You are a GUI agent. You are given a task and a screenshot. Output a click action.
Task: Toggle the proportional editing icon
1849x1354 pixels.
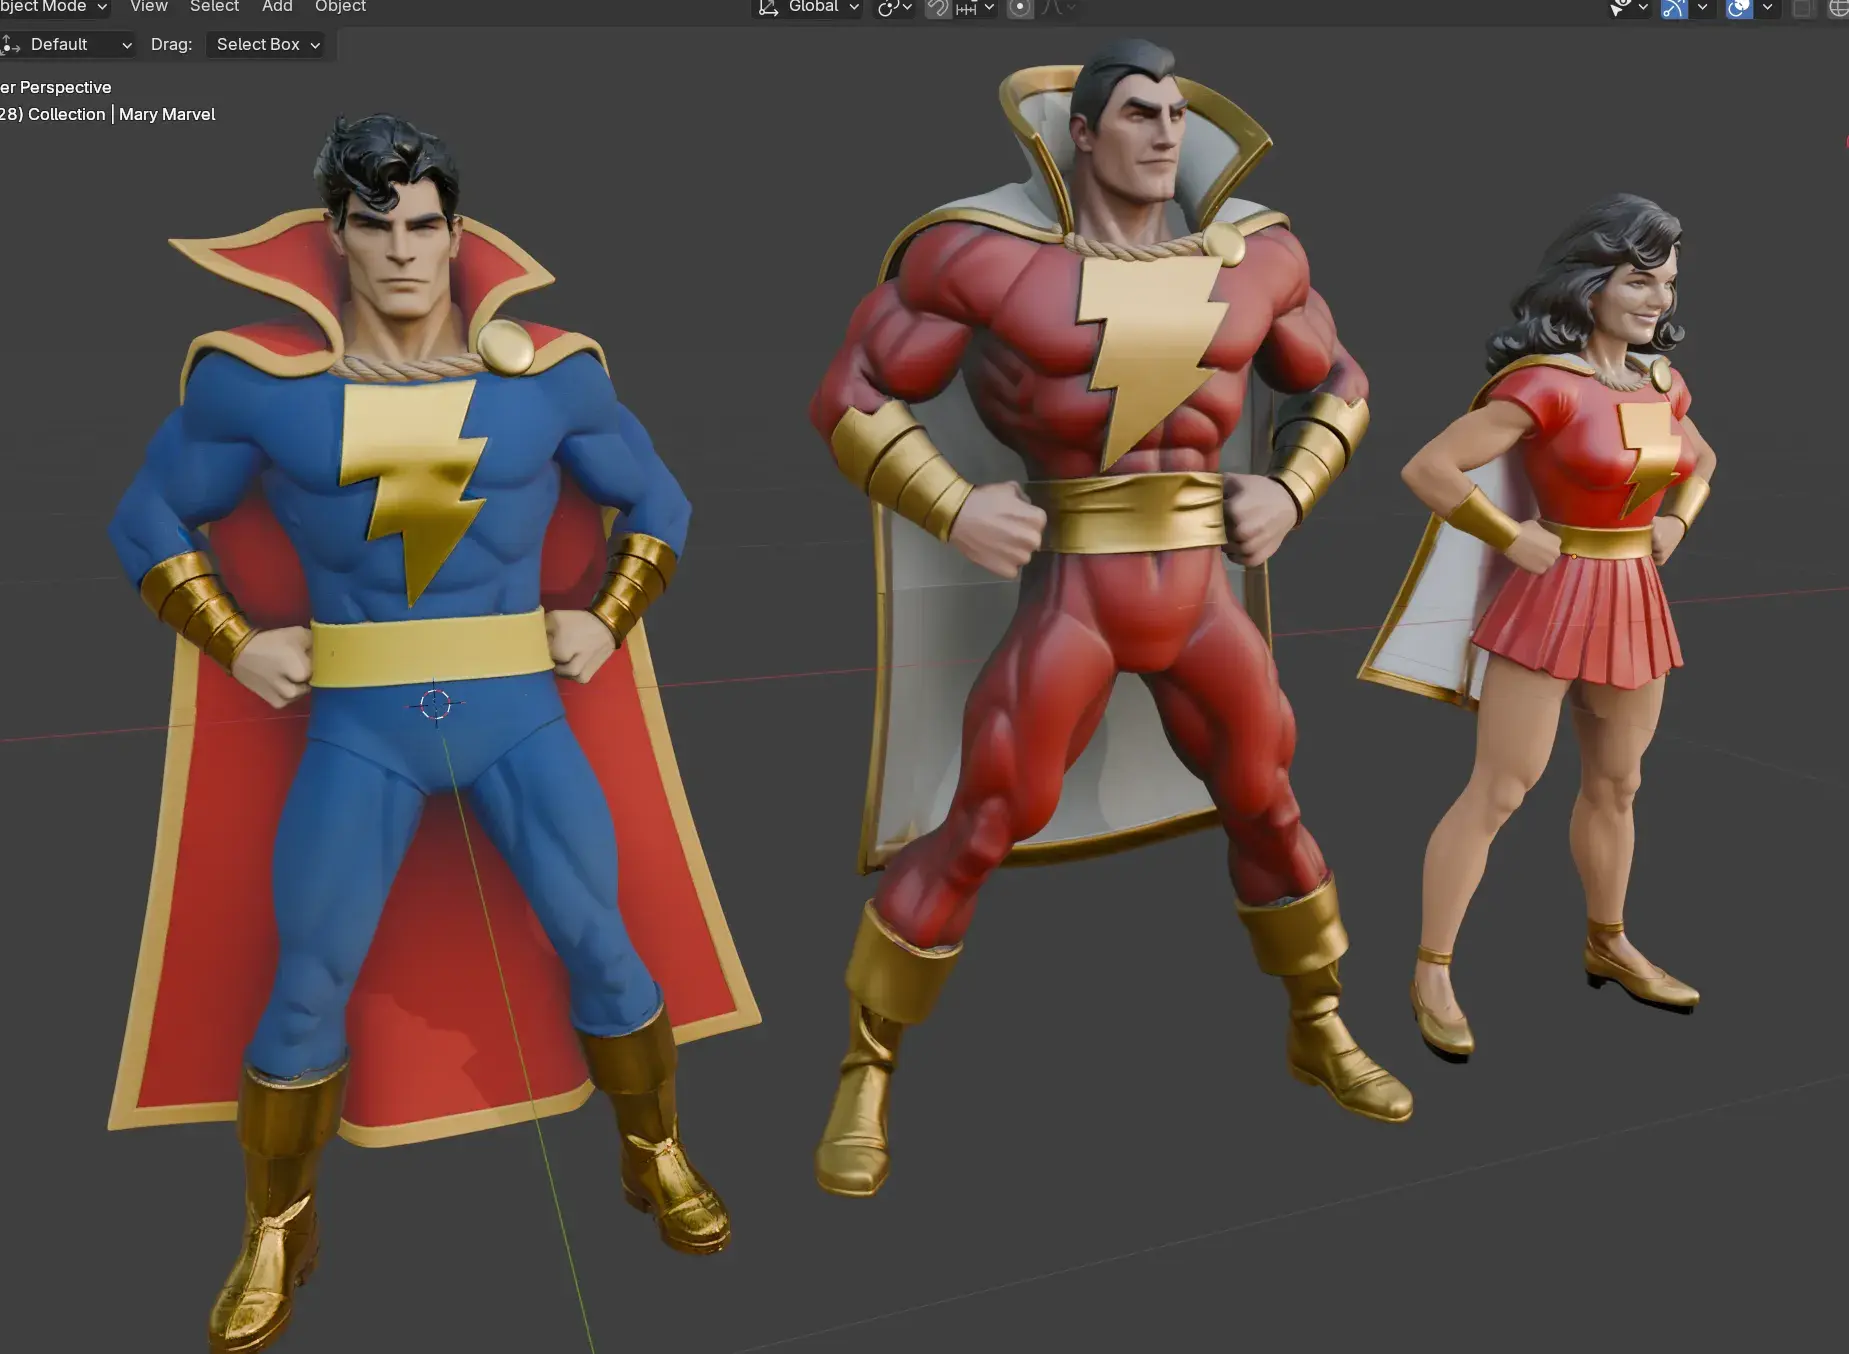coord(1019,8)
